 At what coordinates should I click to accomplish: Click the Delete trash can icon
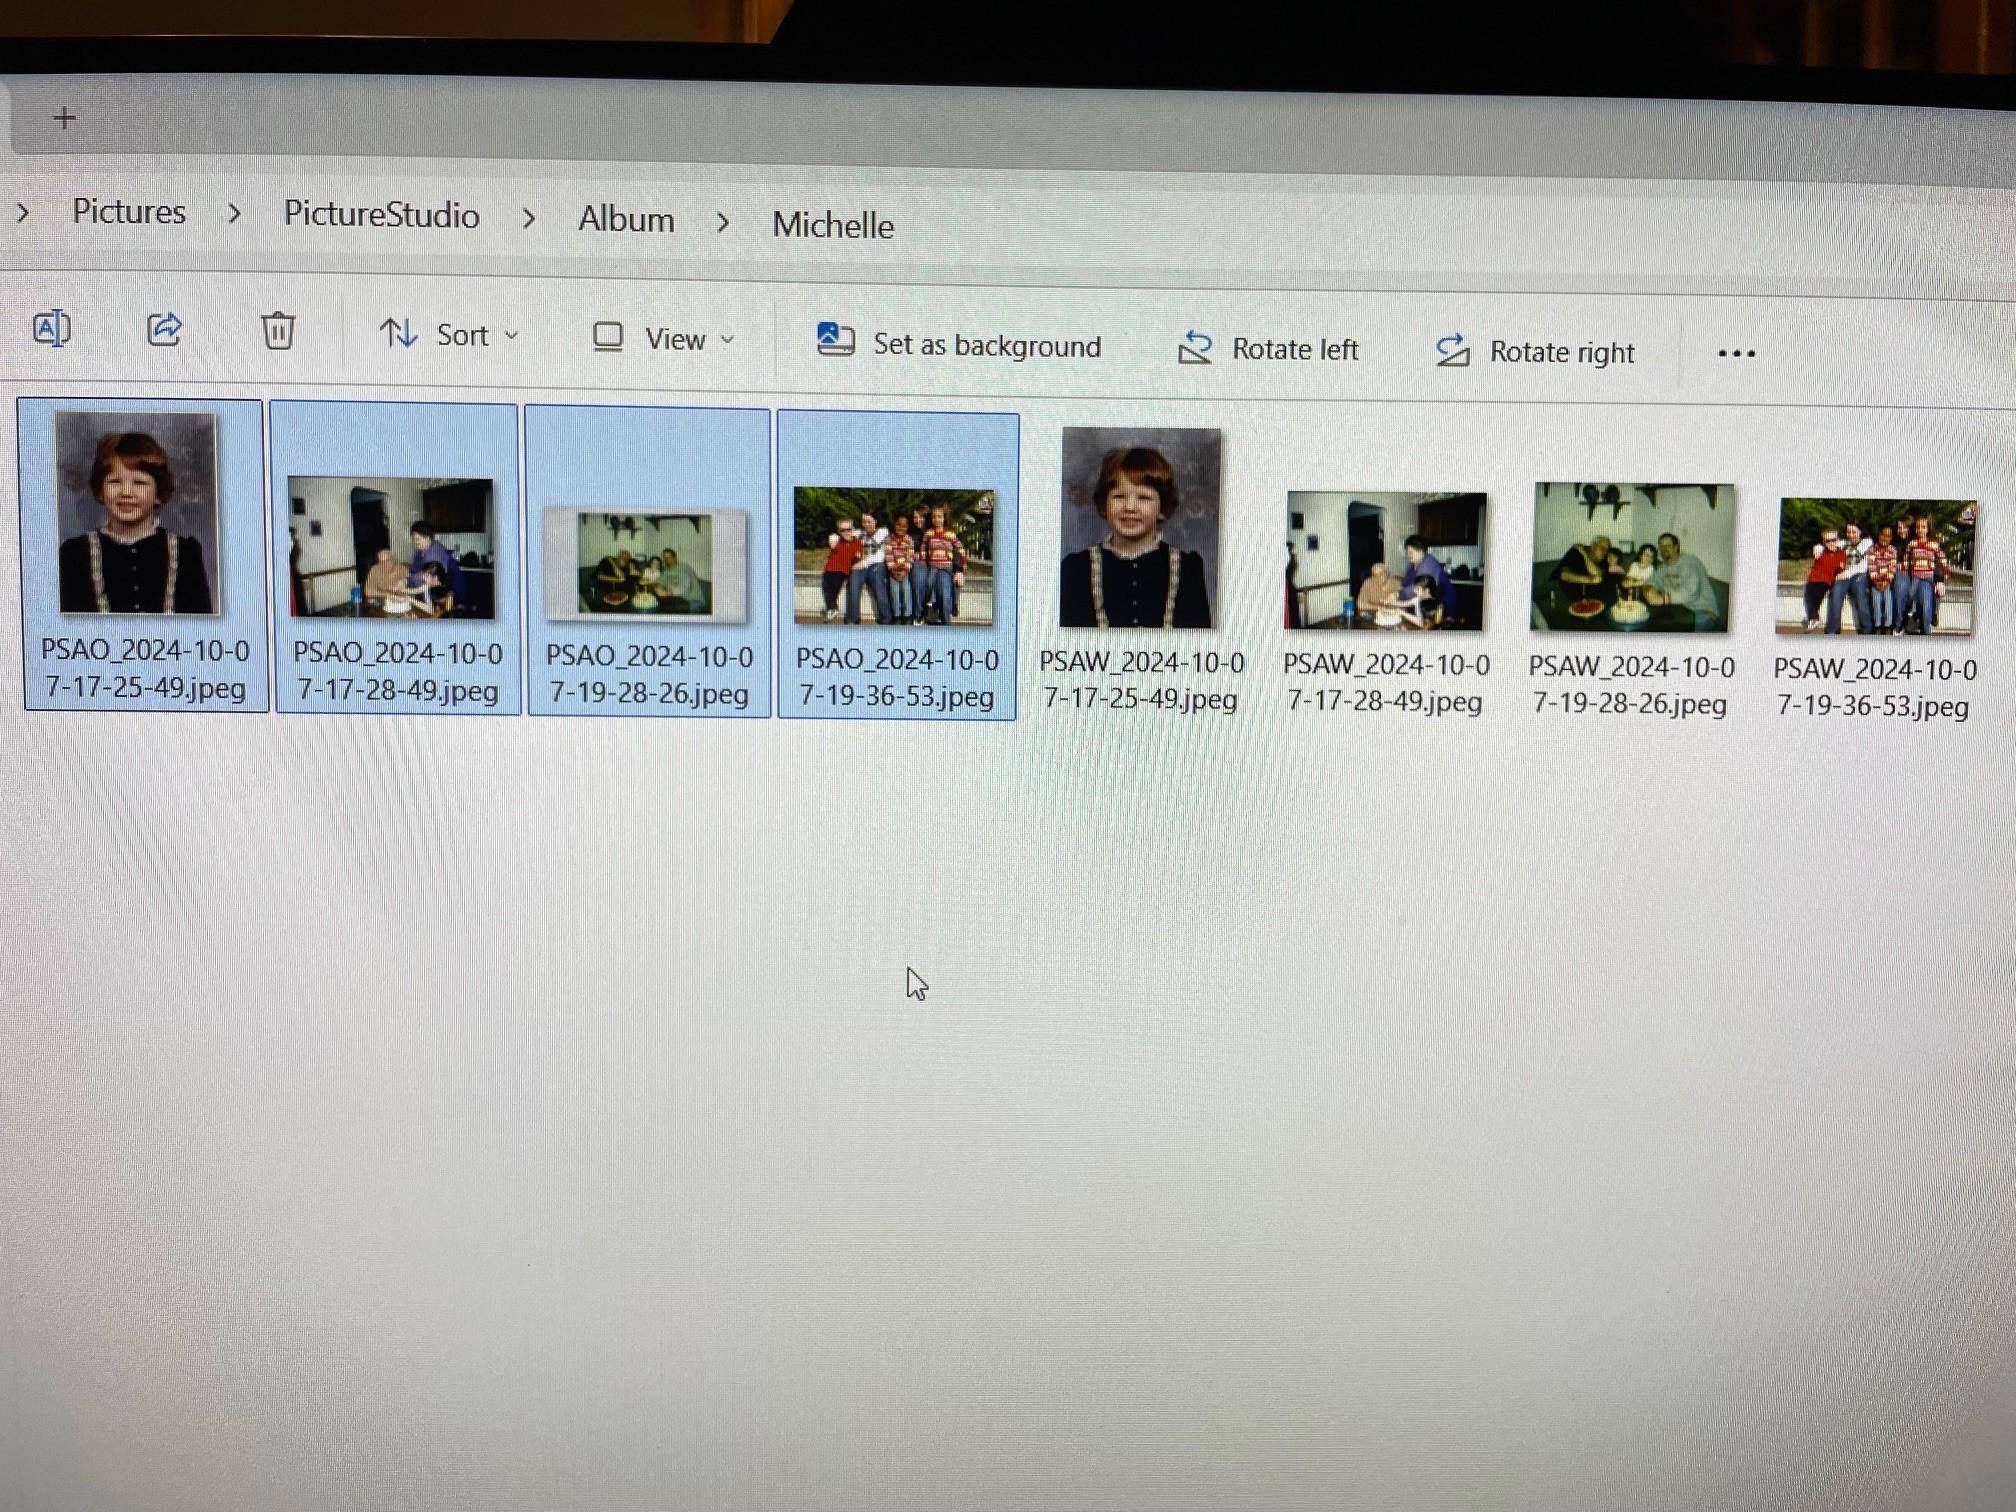[x=278, y=331]
